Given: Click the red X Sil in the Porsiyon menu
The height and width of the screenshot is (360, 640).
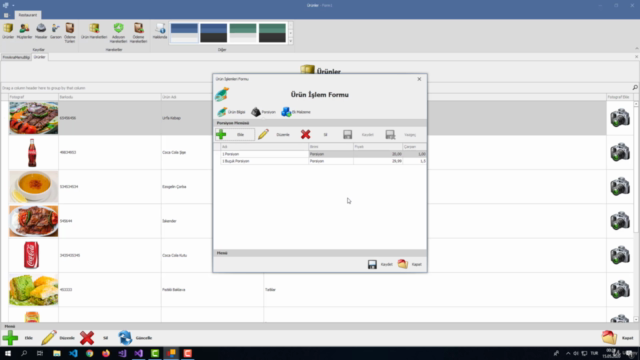Looking at the screenshot, I should [314, 134].
